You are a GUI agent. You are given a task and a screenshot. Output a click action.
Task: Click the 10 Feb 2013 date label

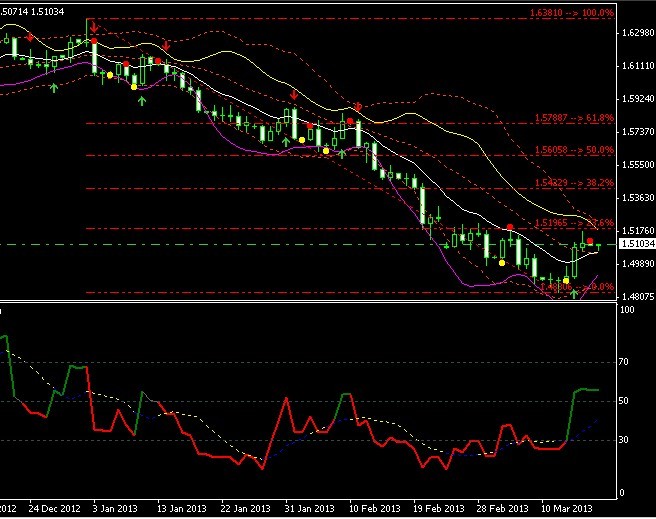tap(374, 509)
